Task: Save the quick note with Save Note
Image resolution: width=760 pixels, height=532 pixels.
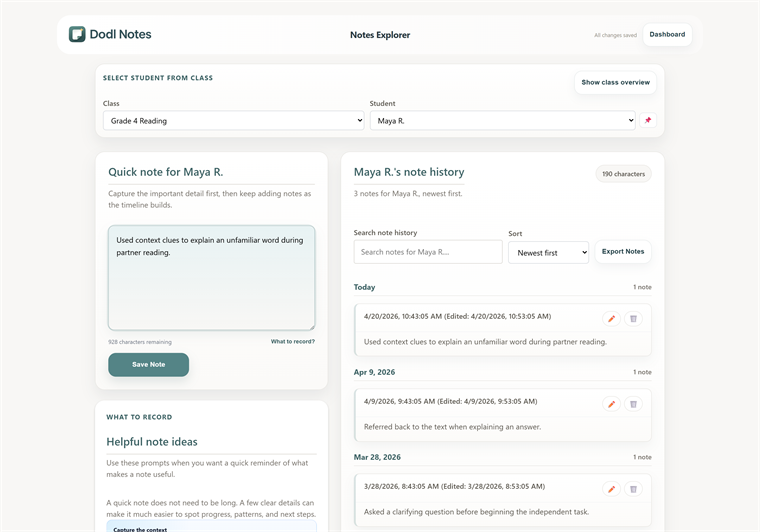Action: [148, 364]
